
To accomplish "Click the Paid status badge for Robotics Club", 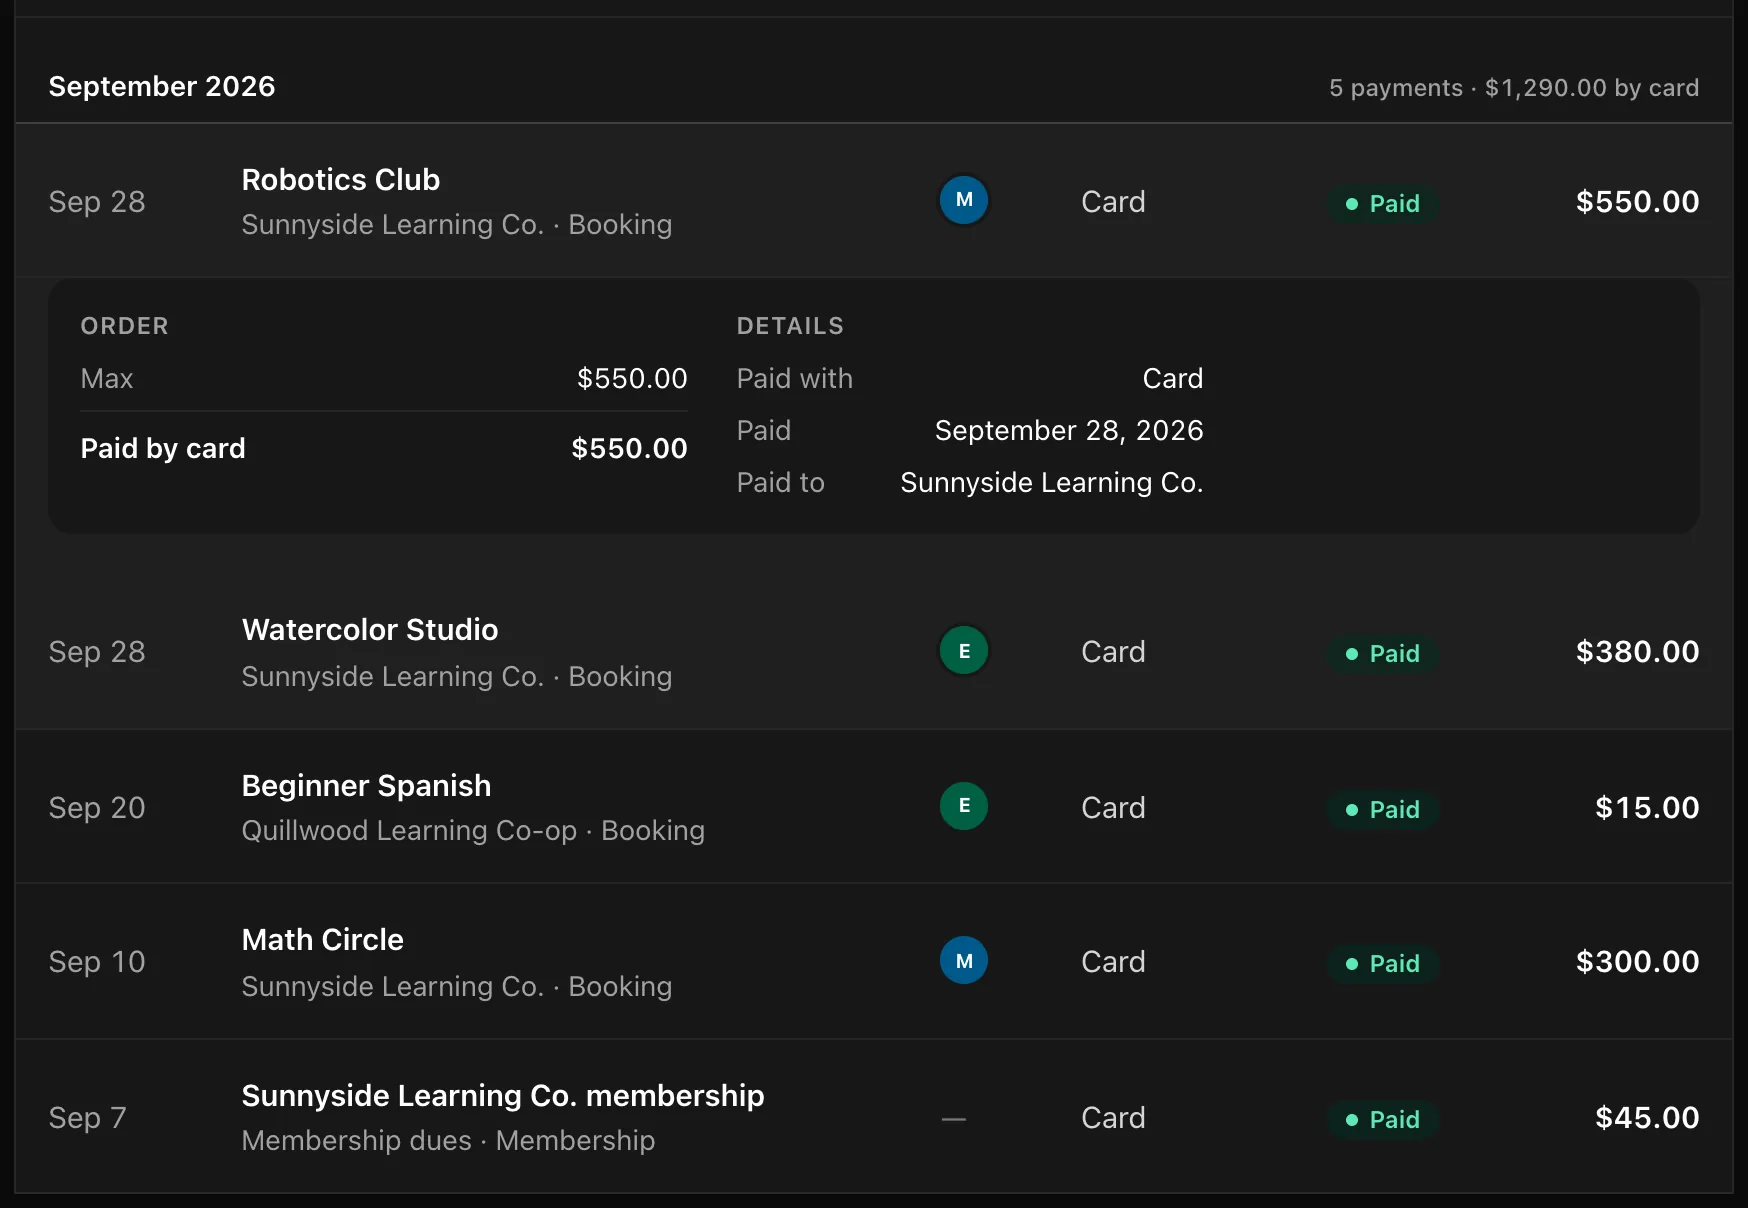I will pyautogui.click(x=1383, y=203).
